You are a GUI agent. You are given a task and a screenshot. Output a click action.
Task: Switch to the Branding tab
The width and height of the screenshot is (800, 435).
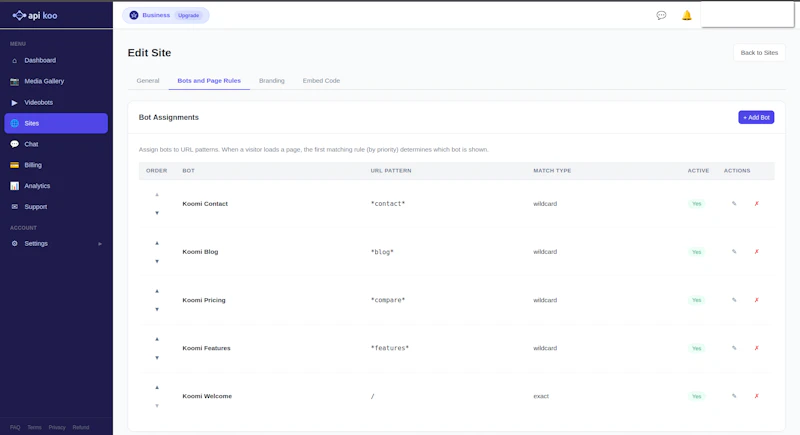point(271,81)
